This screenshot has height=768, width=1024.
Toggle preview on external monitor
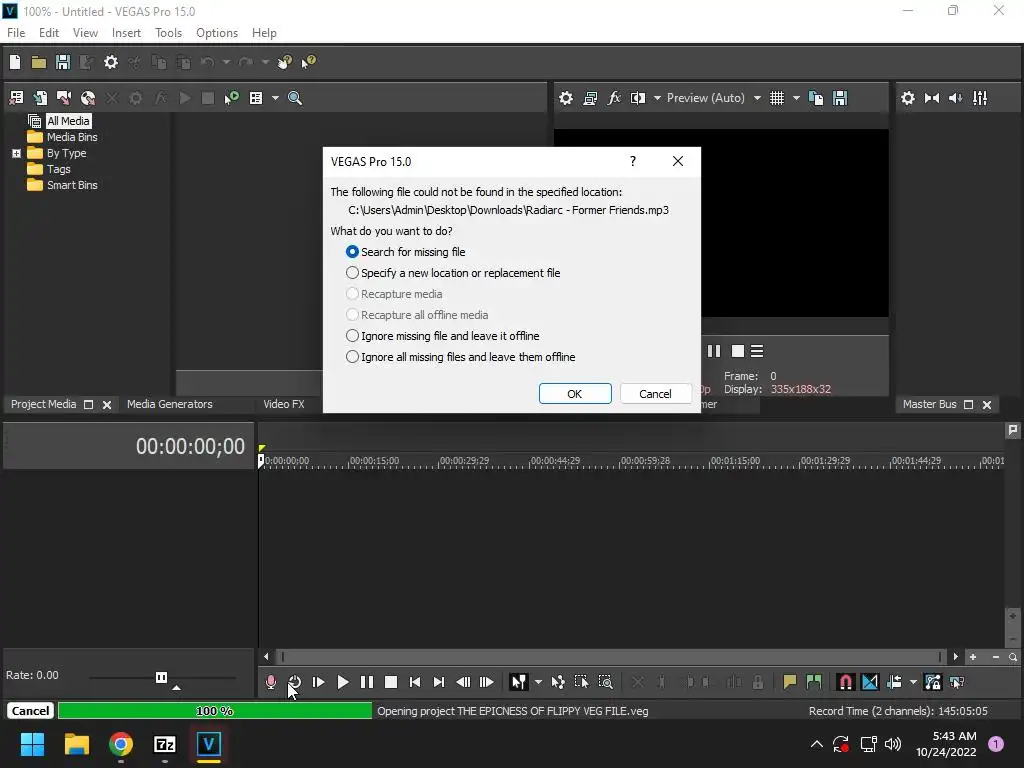[590, 98]
